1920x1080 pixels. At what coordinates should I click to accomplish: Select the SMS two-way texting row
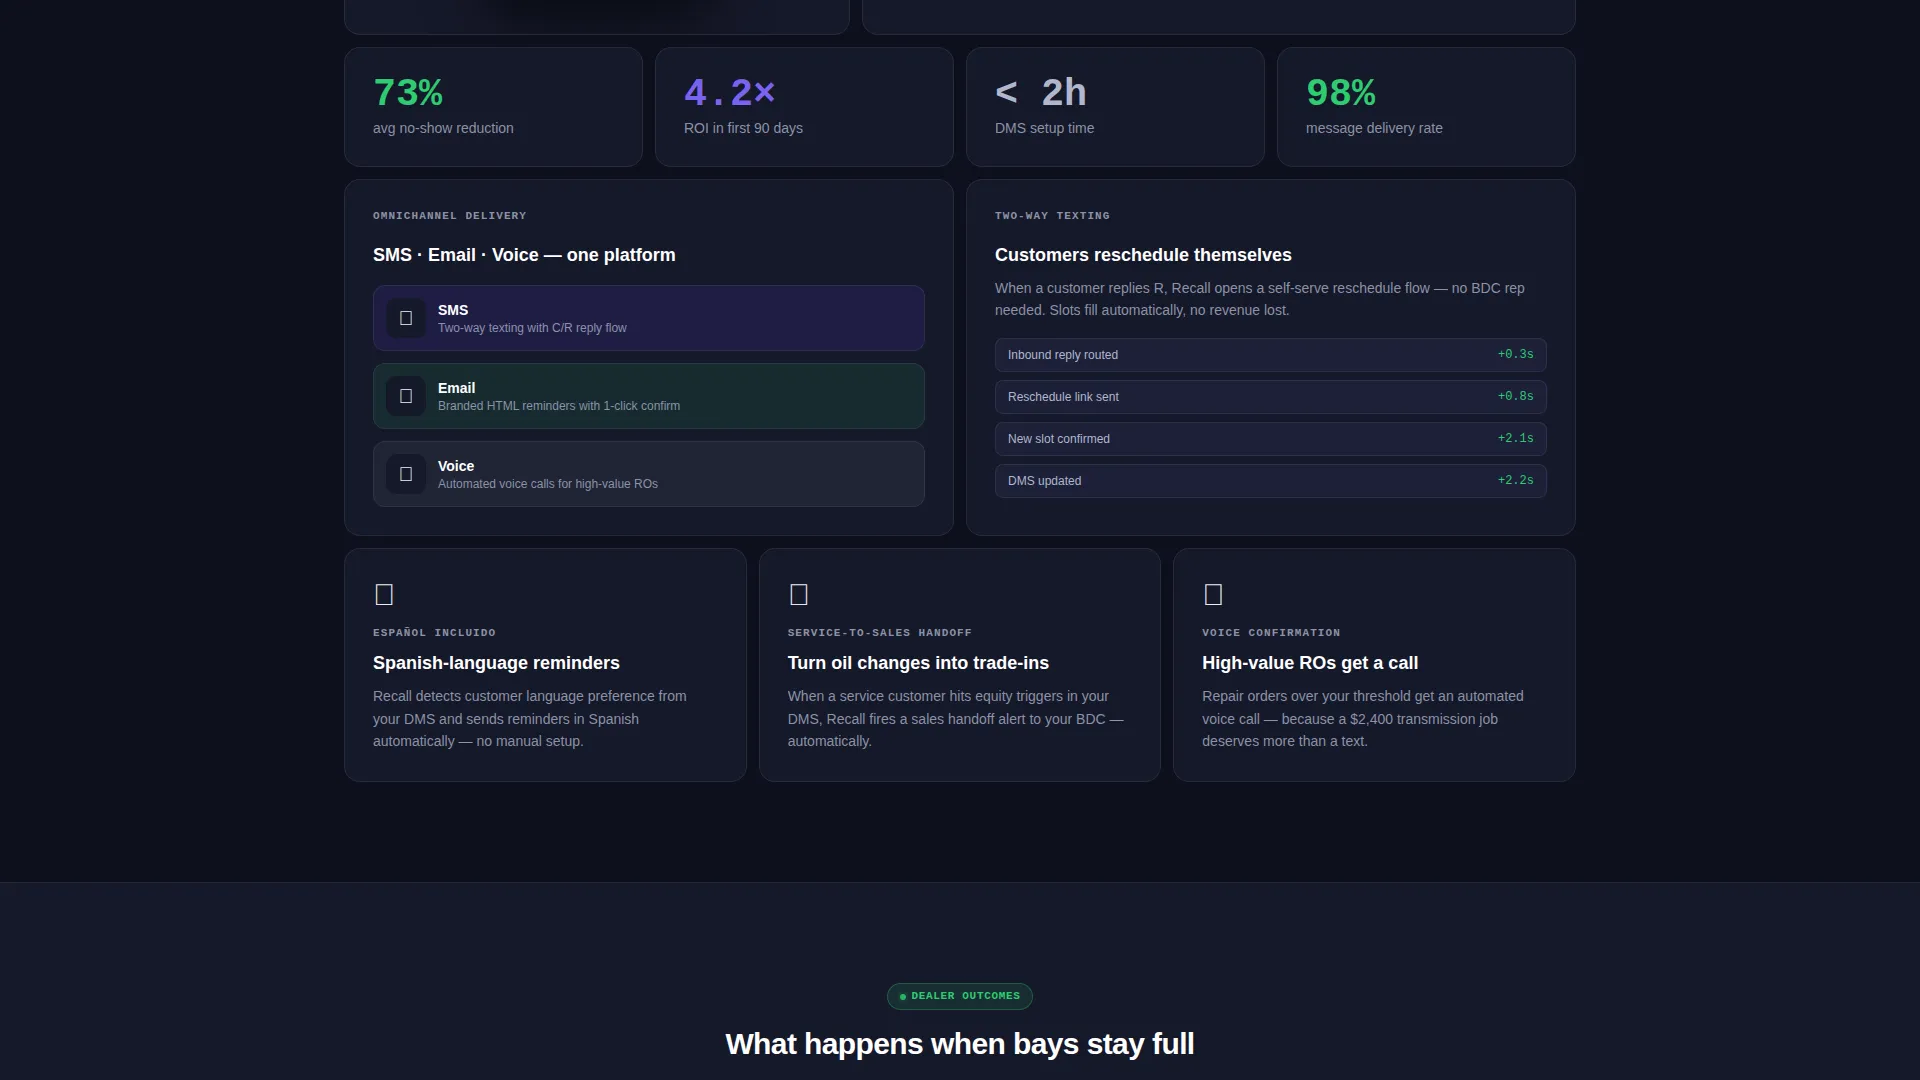click(649, 318)
